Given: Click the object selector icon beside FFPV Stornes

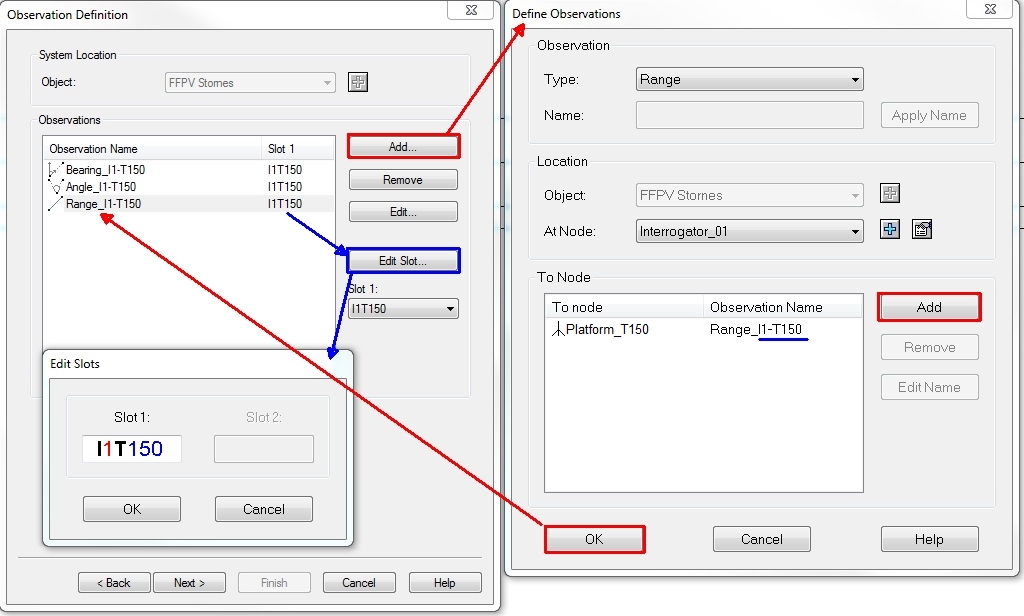Looking at the screenshot, I should click(357, 82).
